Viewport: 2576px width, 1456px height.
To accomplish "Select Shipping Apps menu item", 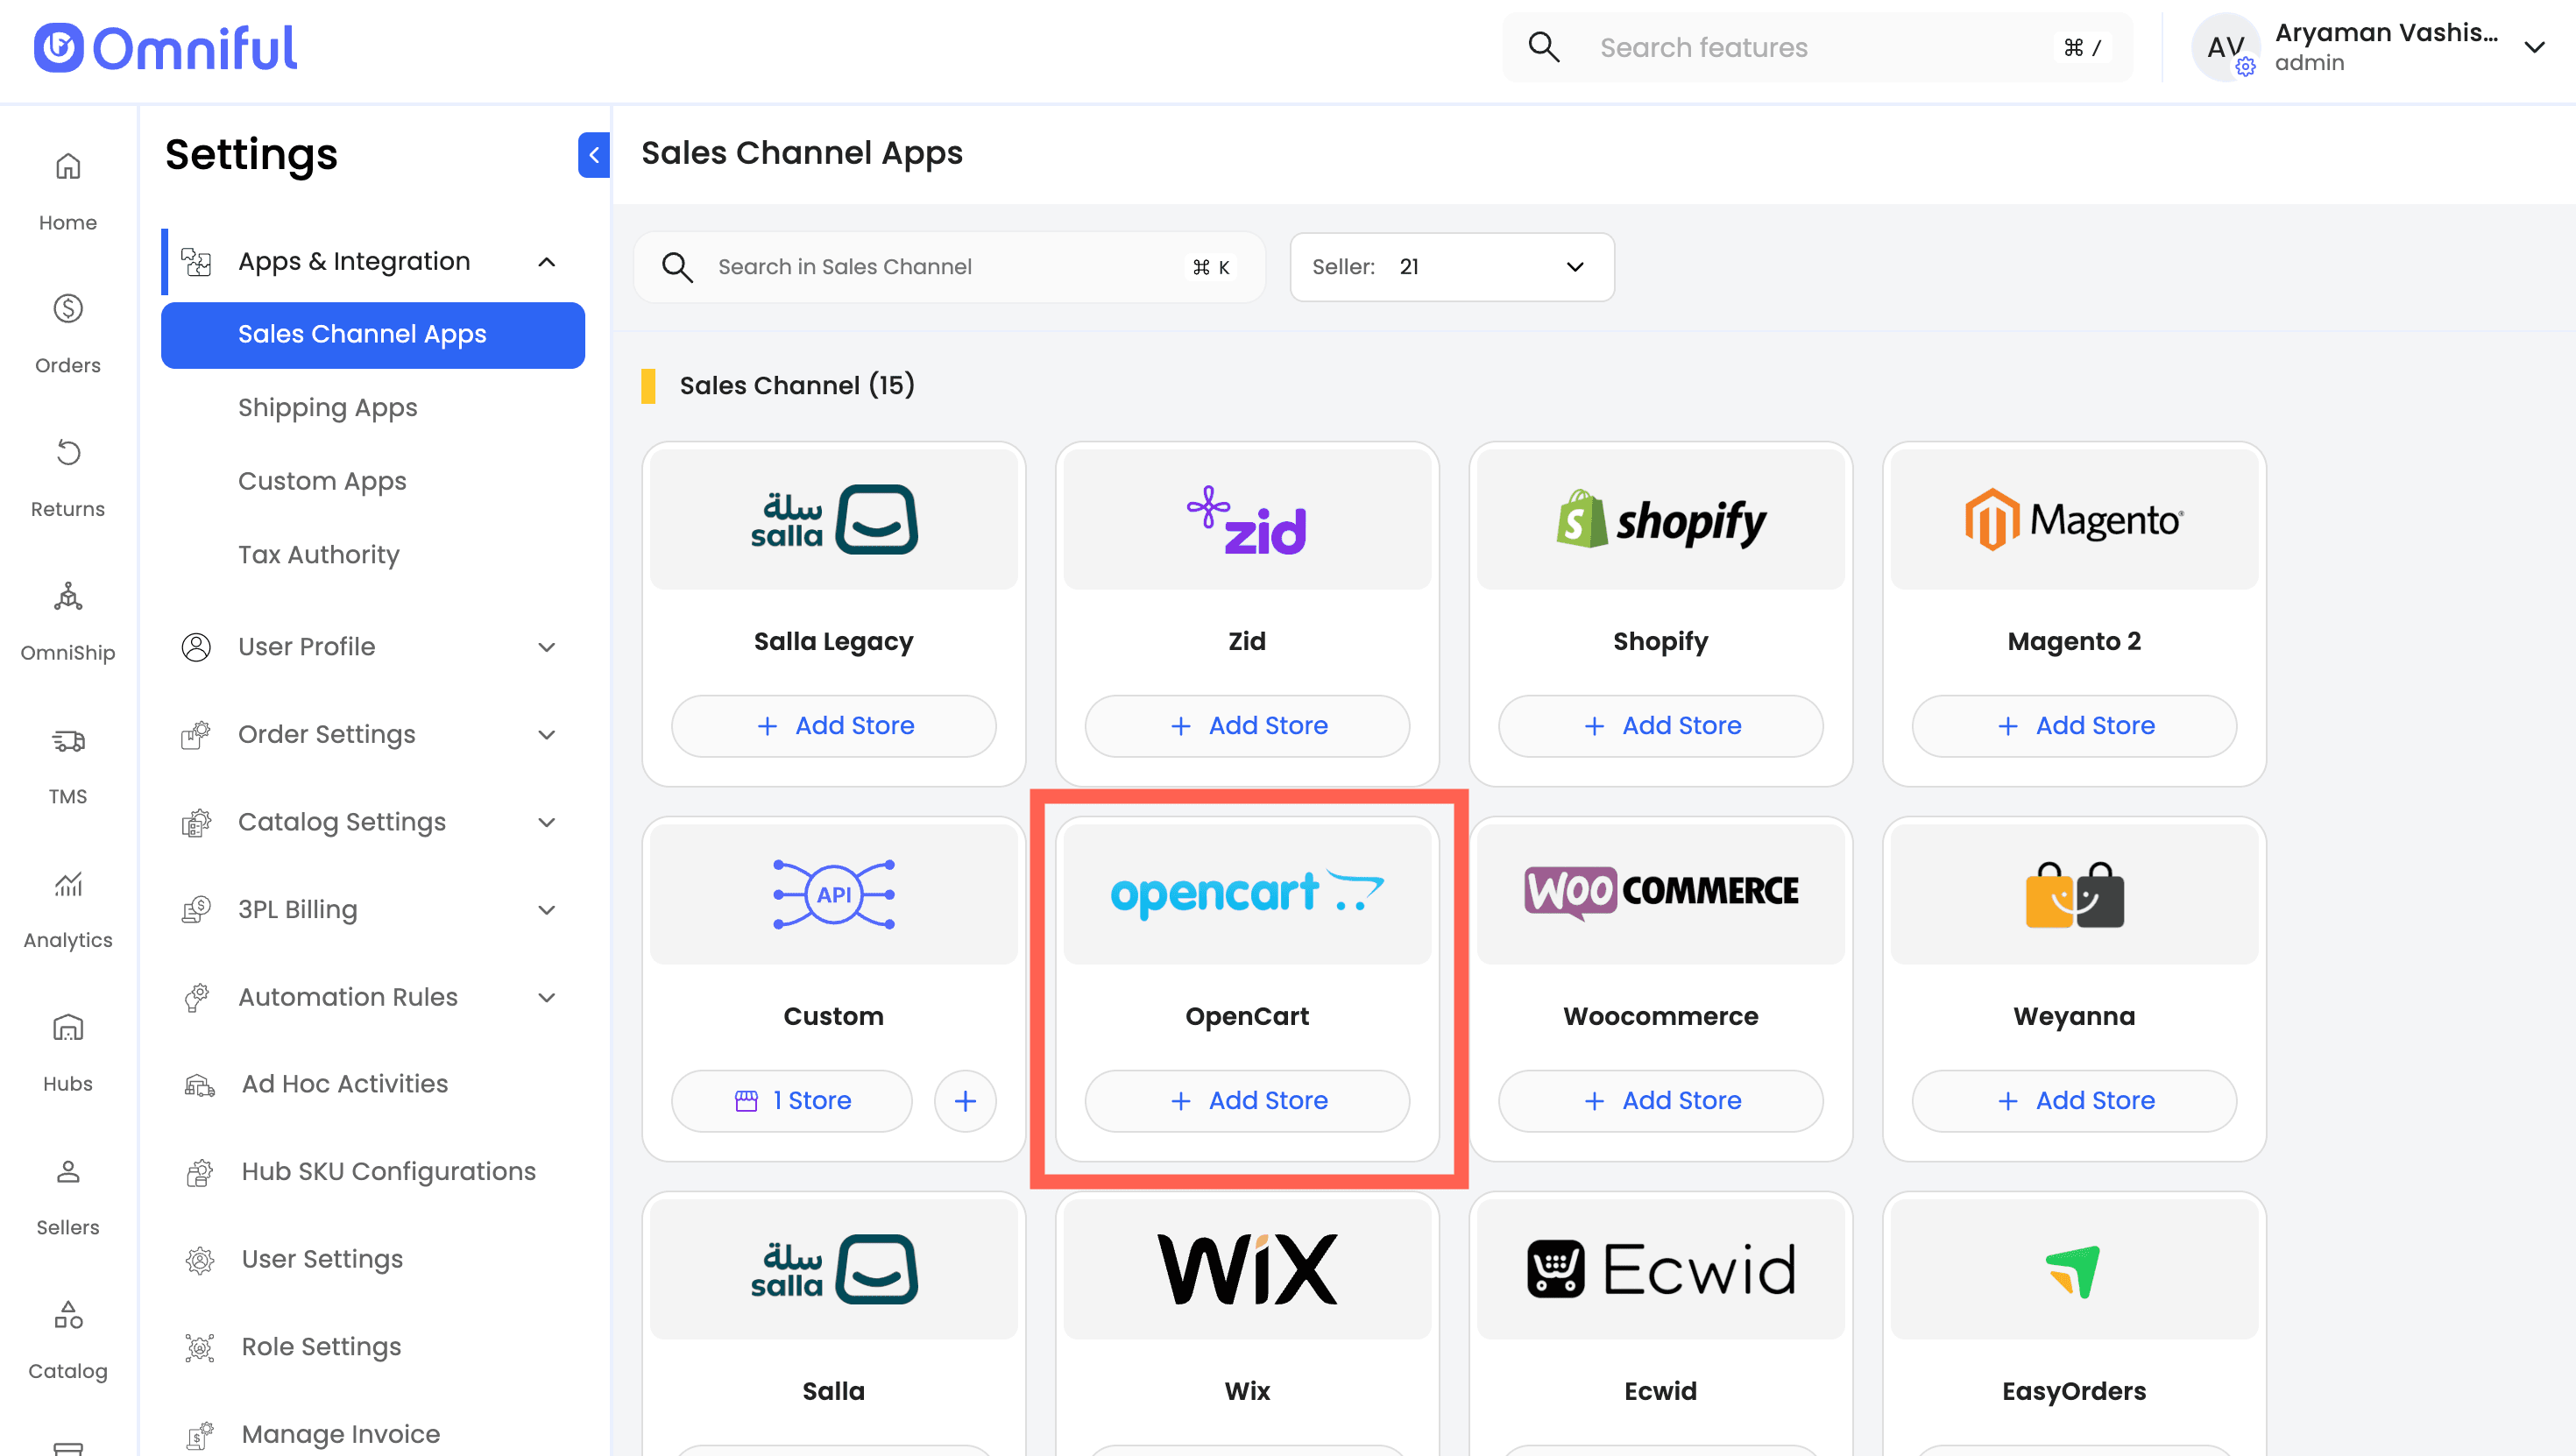I will tap(327, 408).
